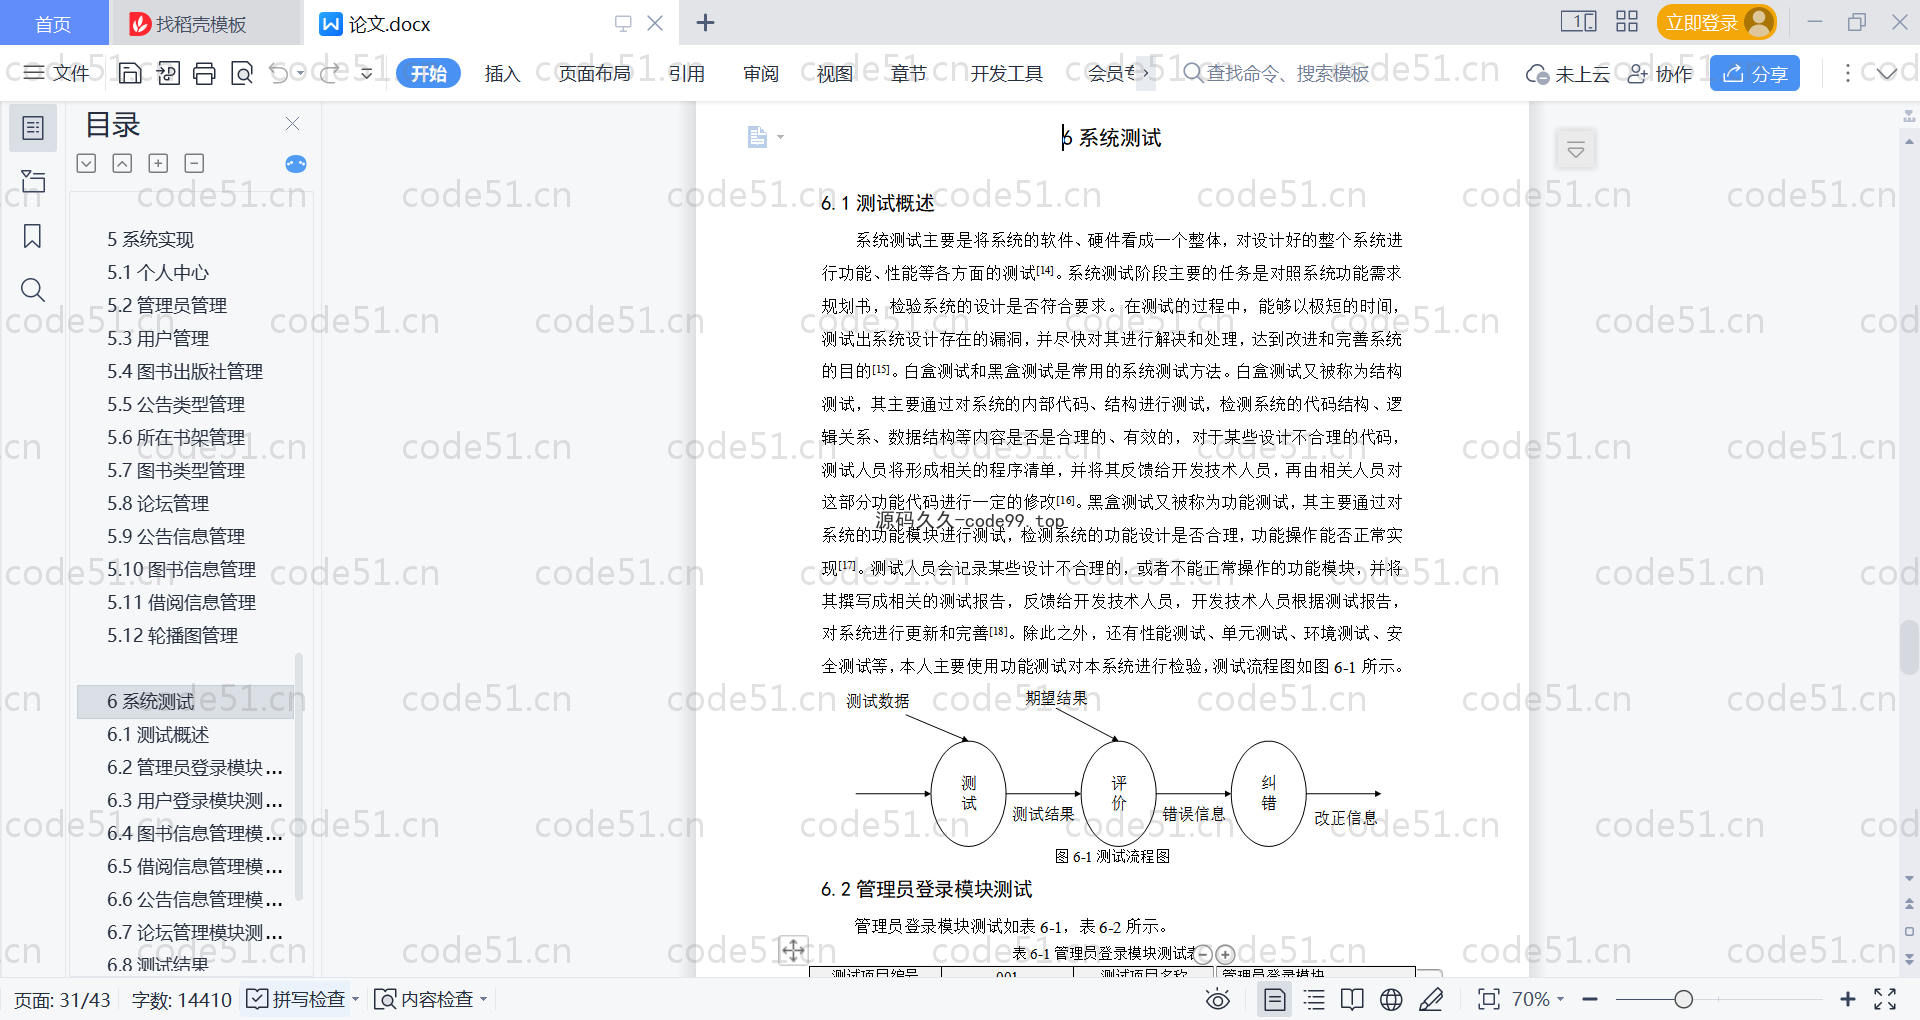
Task: Click the 查找命令 search field
Action: coord(1277,73)
